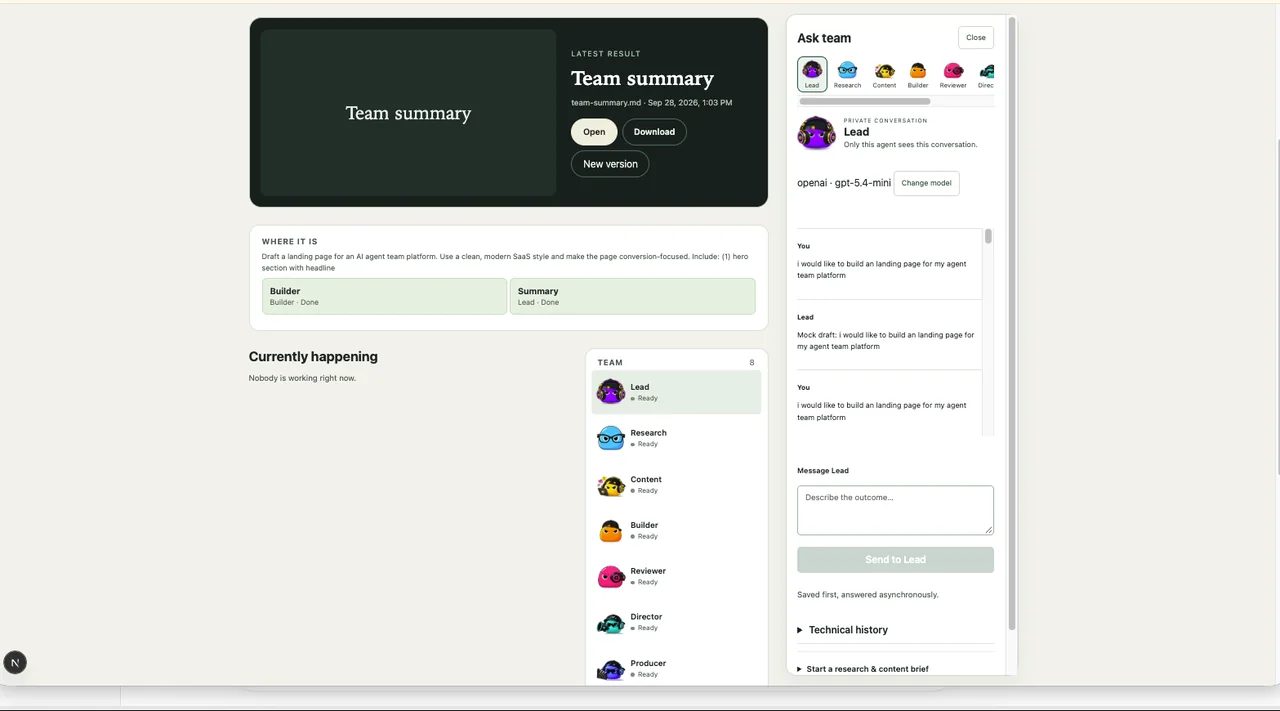Screen dimensions: 1280x711
Task: Close the Ask team panel
Action: point(976,38)
